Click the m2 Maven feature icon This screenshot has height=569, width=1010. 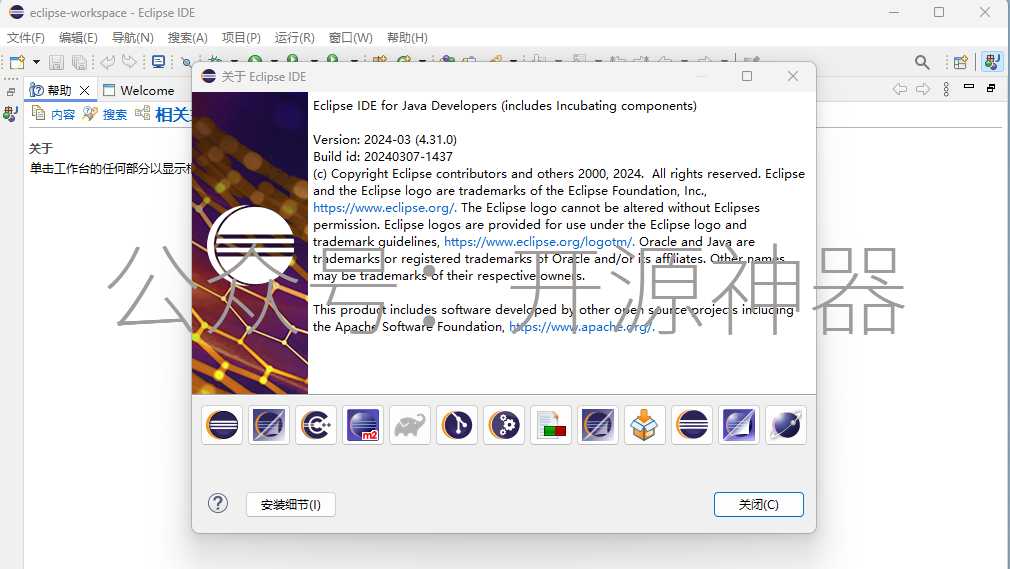363,425
